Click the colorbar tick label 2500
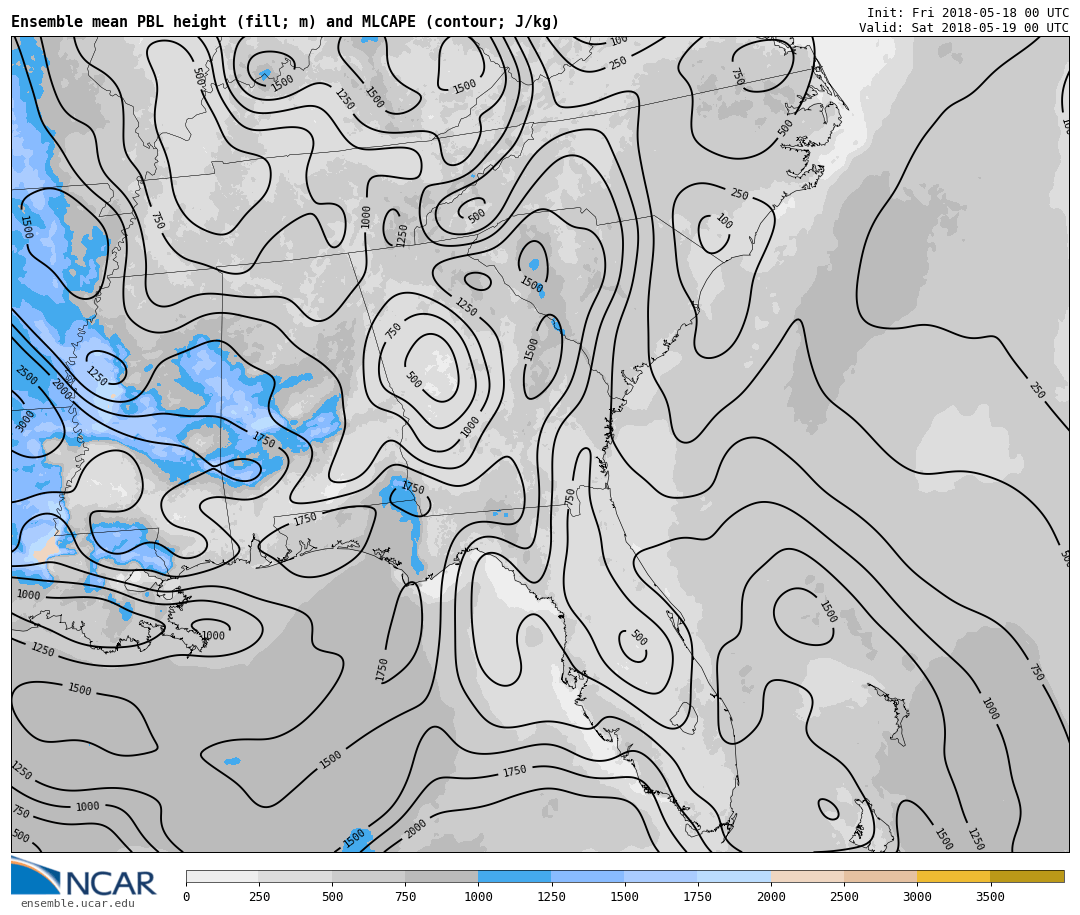 tap(844, 896)
